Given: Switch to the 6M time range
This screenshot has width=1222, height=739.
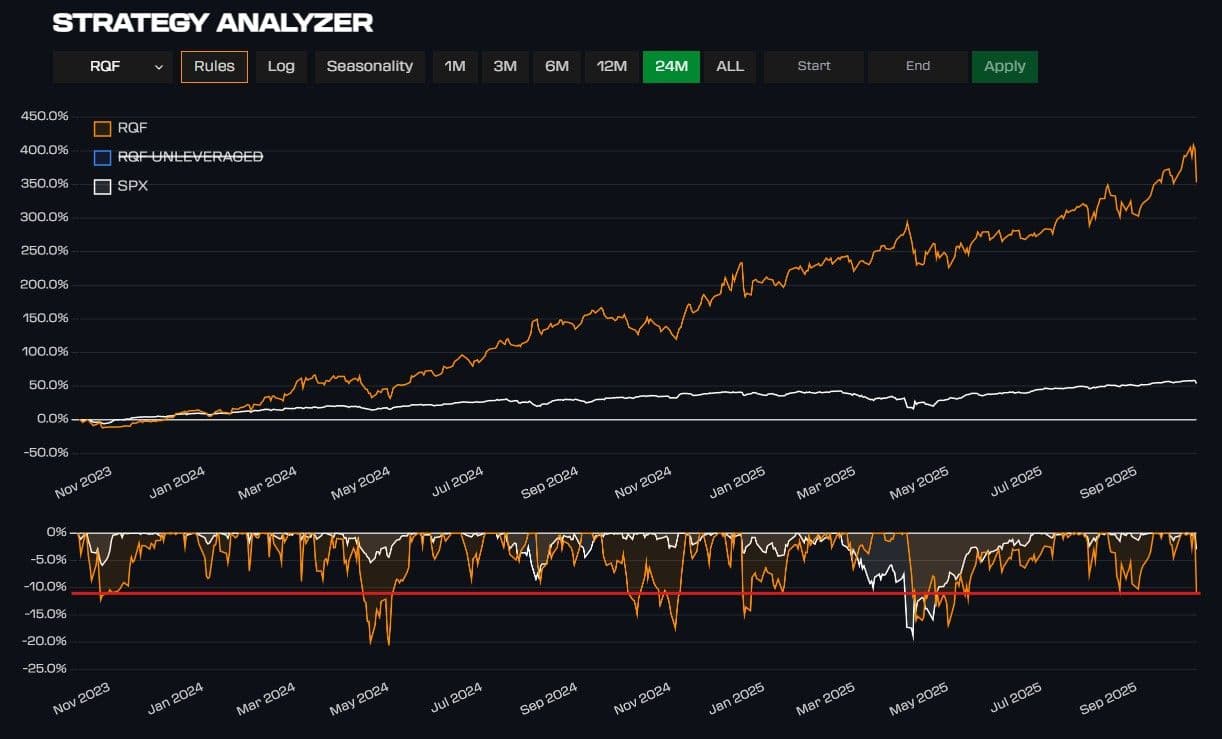Looking at the screenshot, I should coord(557,67).
